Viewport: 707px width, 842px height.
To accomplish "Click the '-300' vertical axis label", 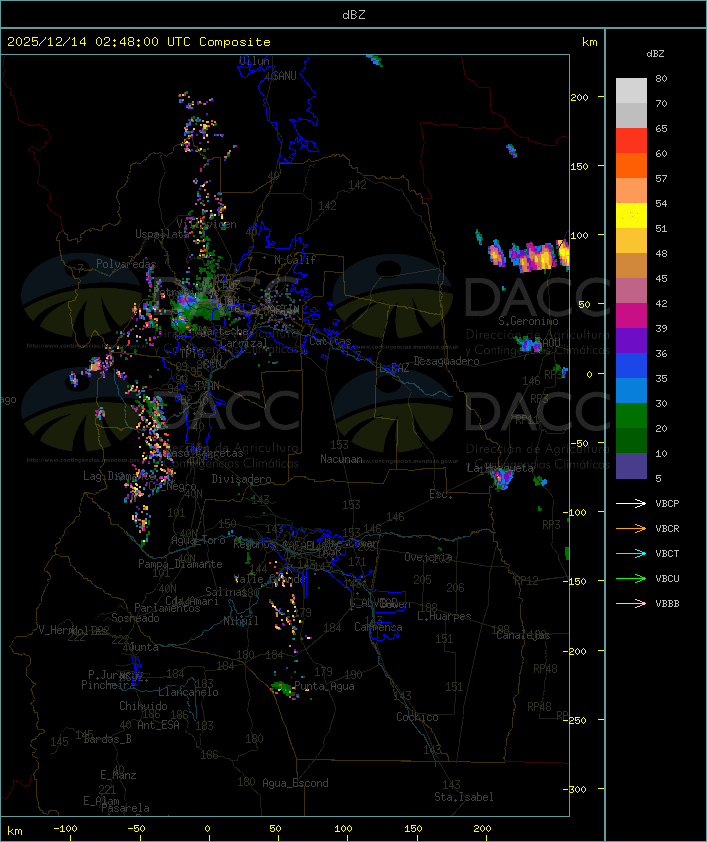I will click(x=577, y=789).
